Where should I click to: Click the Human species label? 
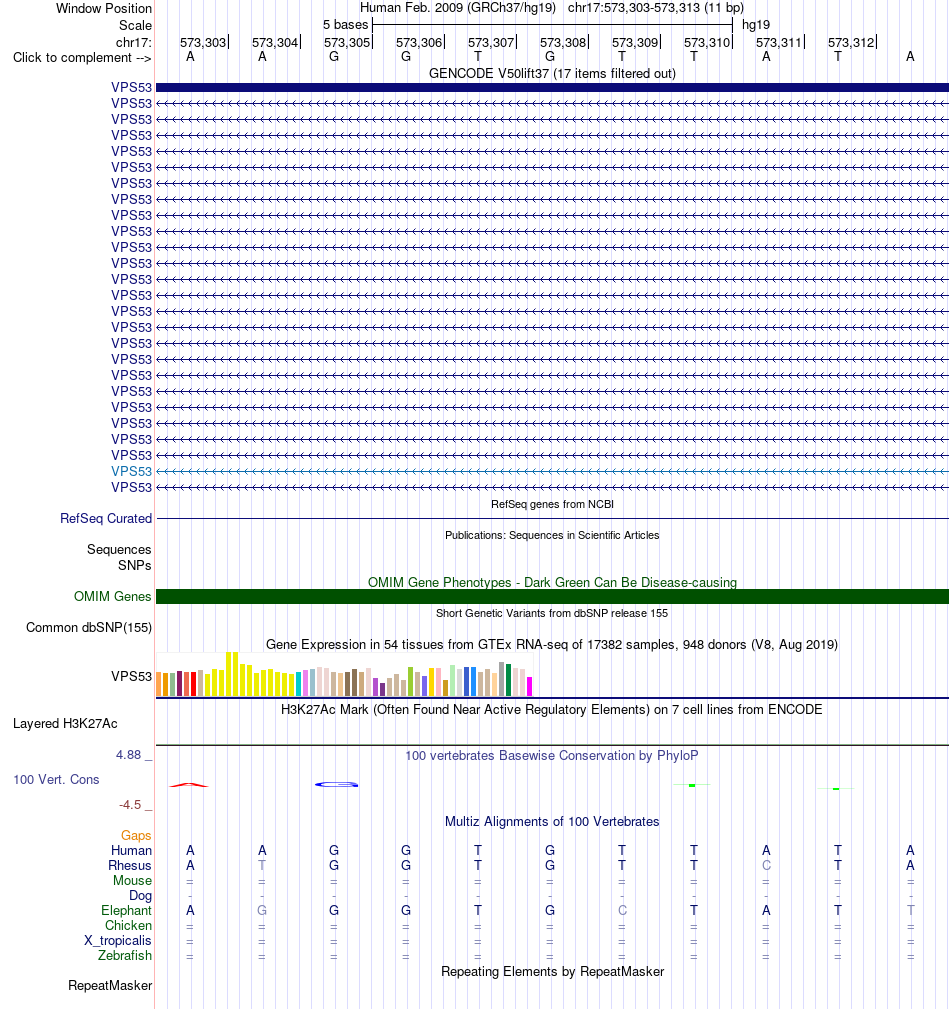[x=131, y=851]
